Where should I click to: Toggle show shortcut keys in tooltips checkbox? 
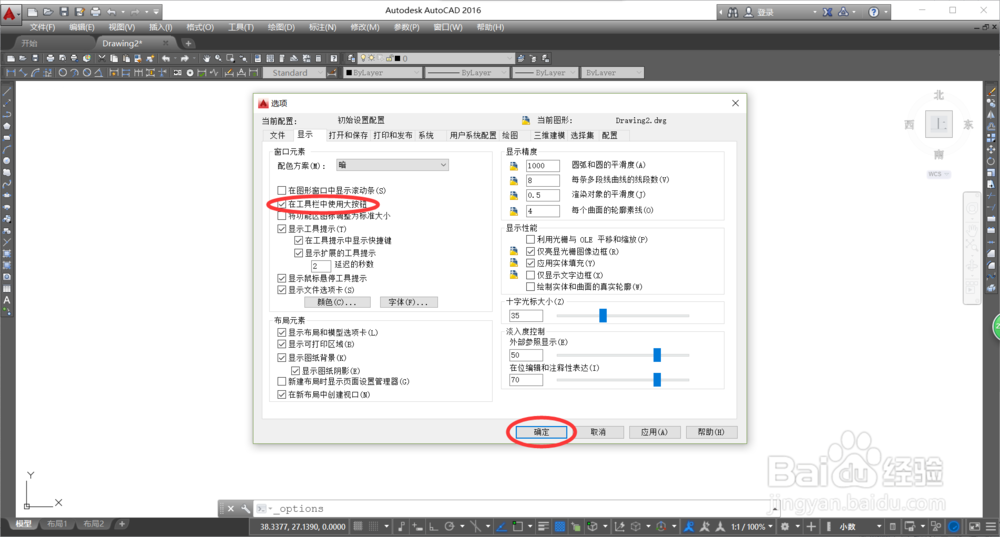pos(298,240)
